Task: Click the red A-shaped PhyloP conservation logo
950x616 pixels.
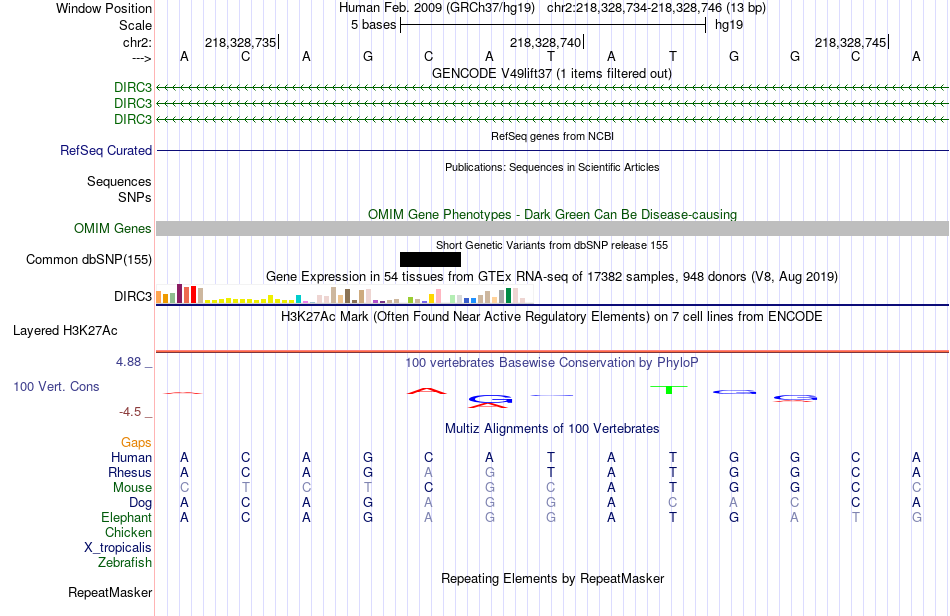Action: point(427,391)
